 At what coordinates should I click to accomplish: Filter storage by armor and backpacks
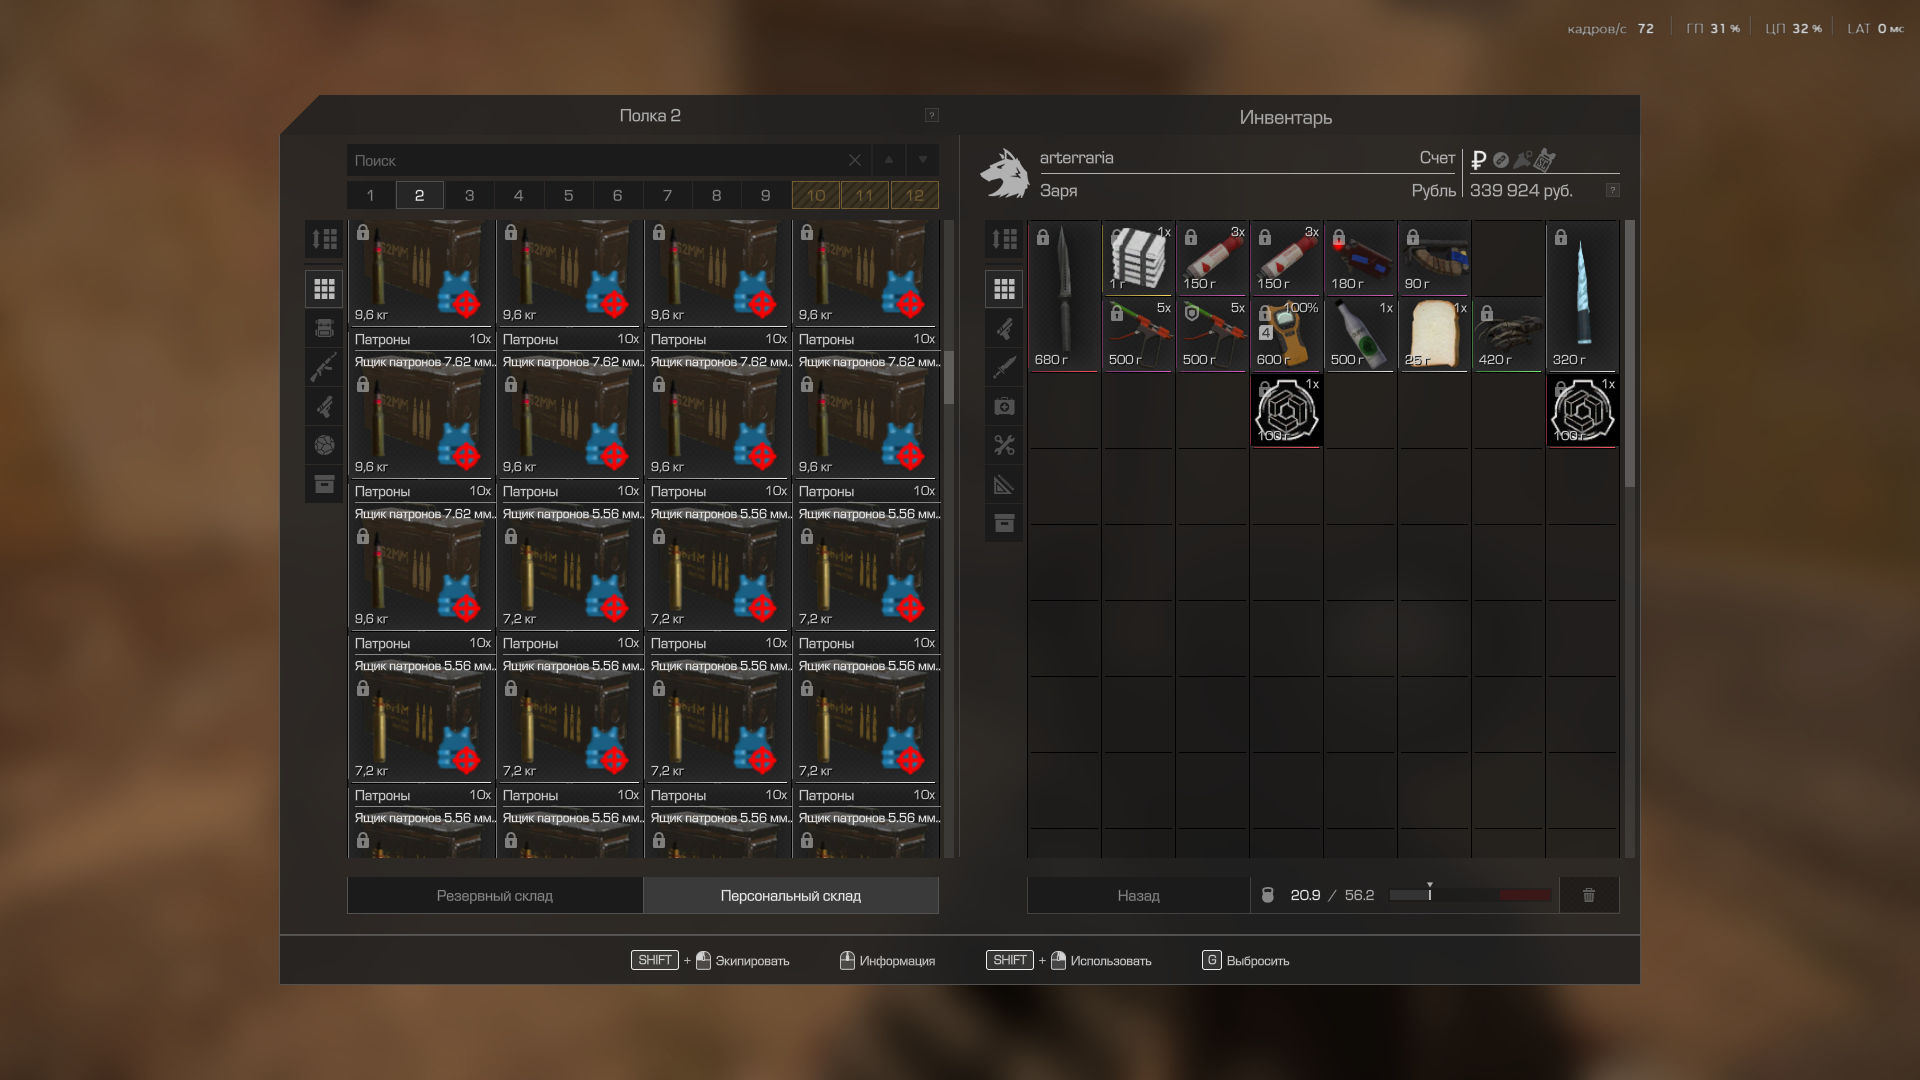coord(324,328)
